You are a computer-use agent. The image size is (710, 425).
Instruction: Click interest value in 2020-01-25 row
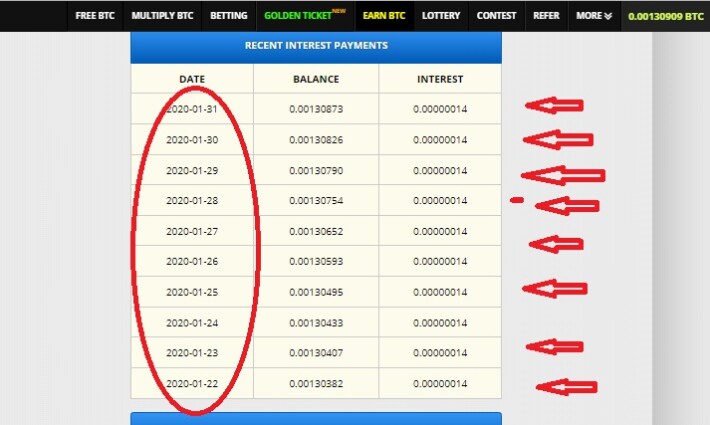click(440, 292)
